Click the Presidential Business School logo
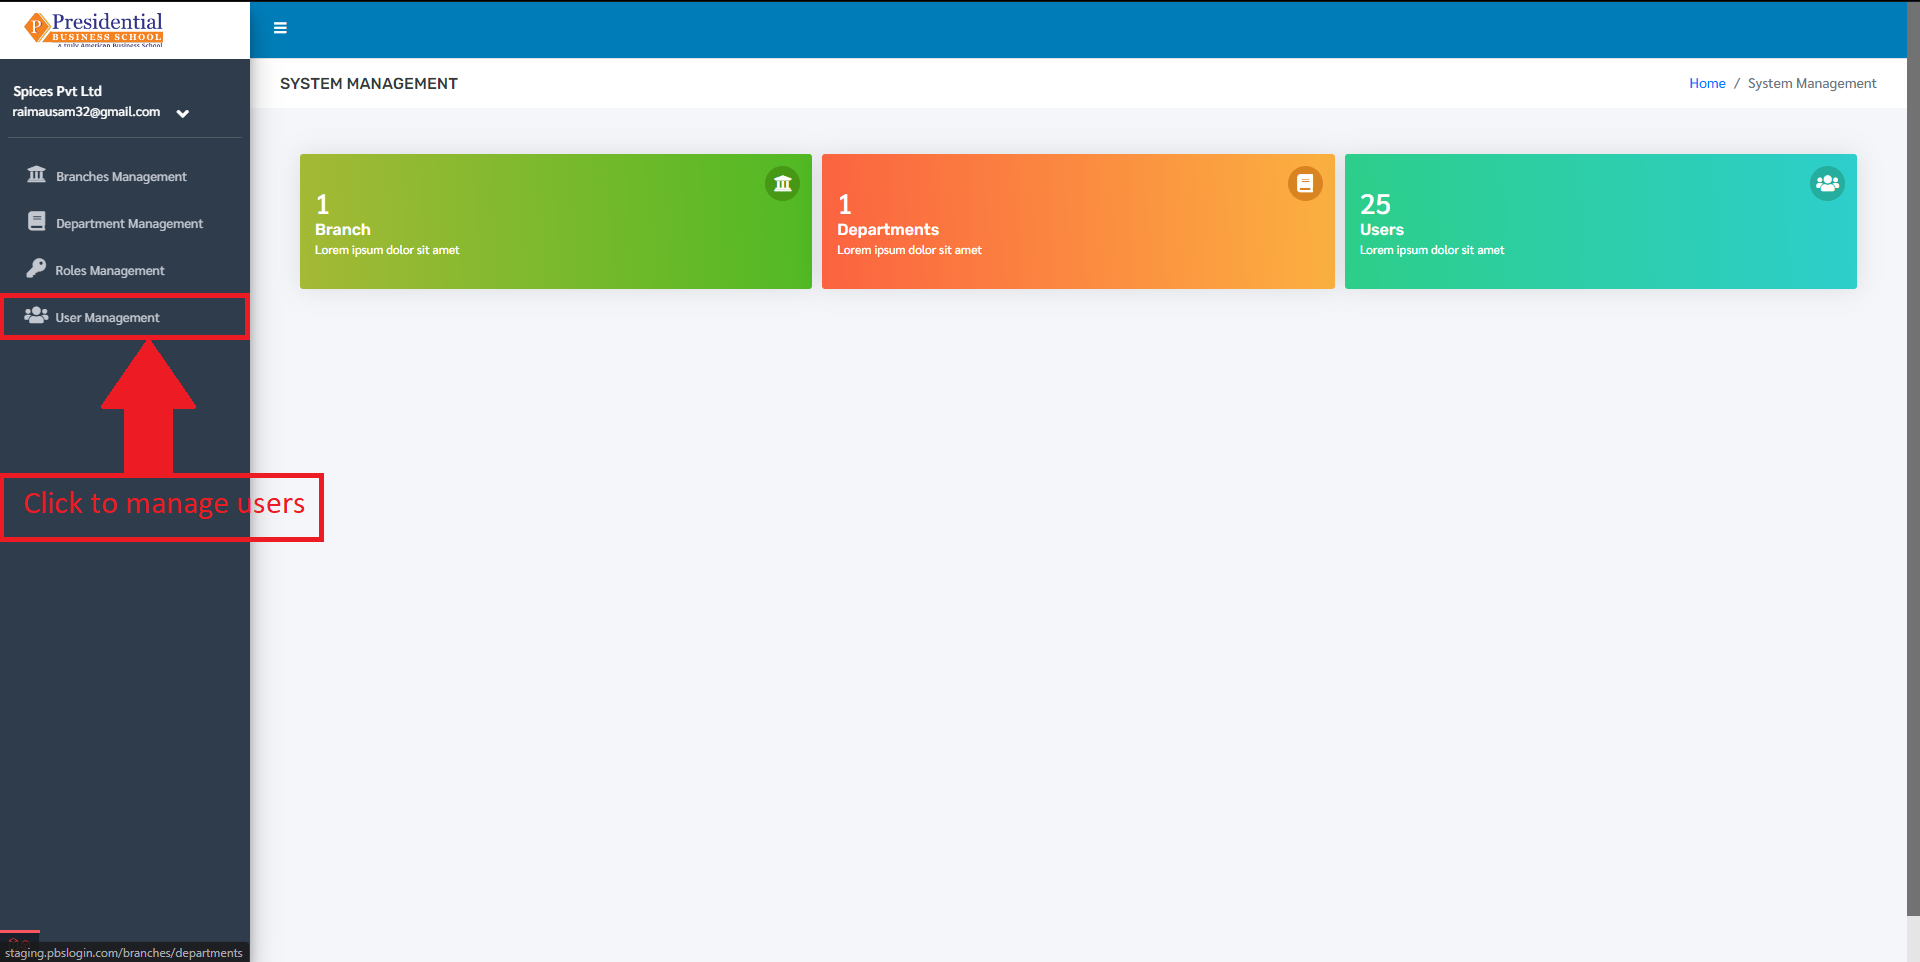 (94, 29)
